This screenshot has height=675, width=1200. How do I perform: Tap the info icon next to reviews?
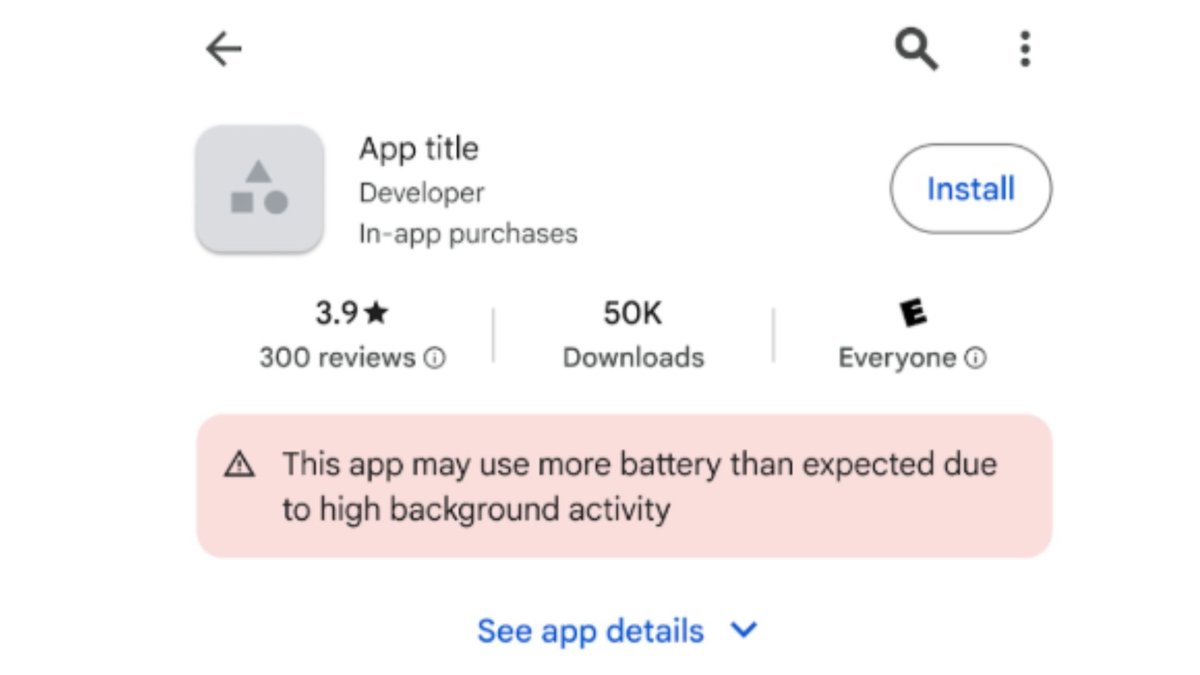click(435, 358)
